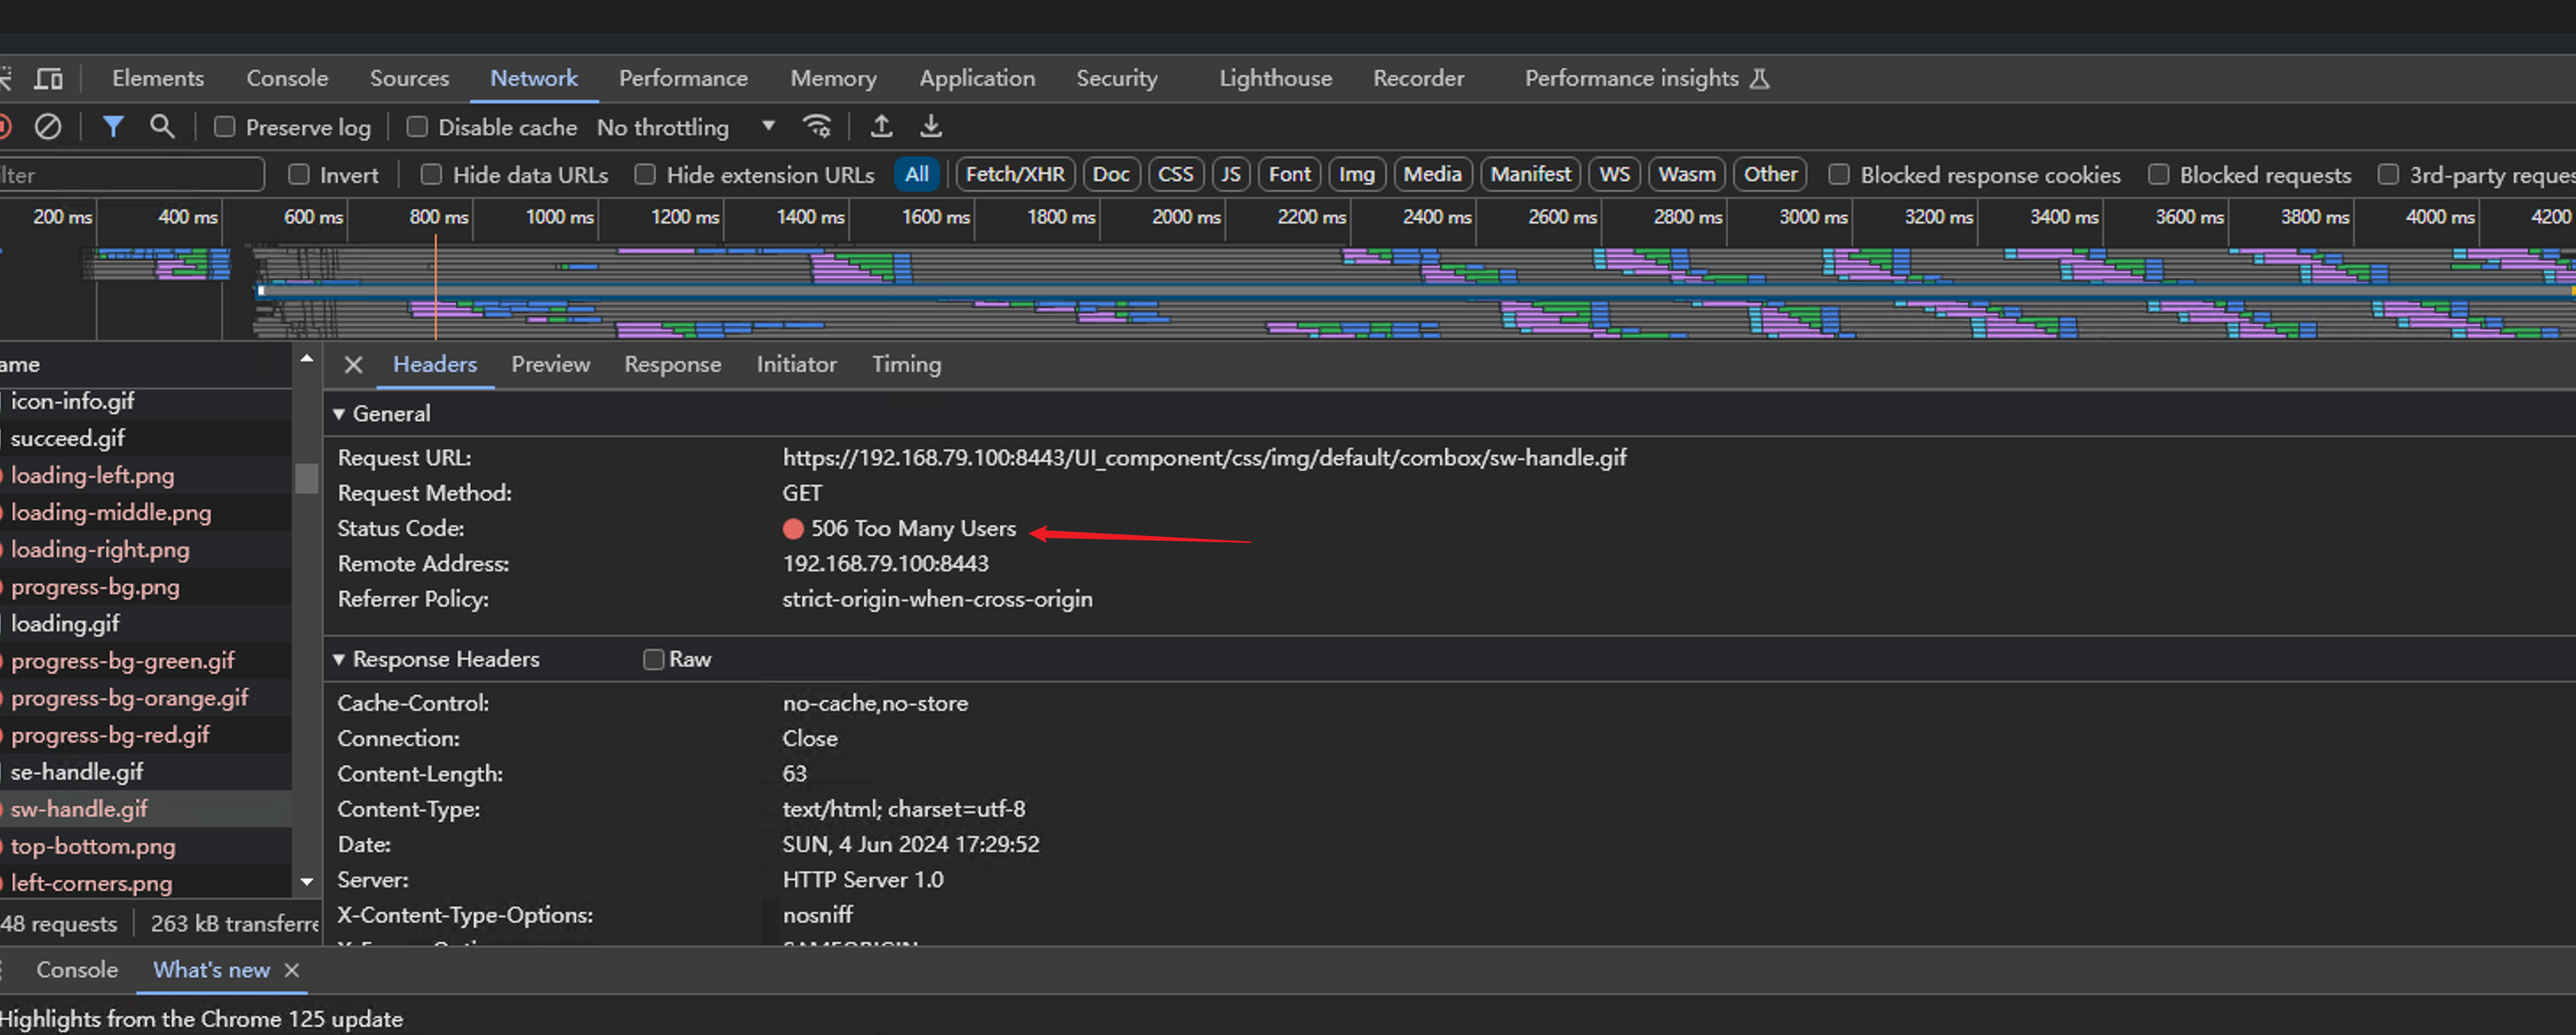This screenshot has width=2576, height=1035.
Task: Filter by WS requests
Action: 1615,174
